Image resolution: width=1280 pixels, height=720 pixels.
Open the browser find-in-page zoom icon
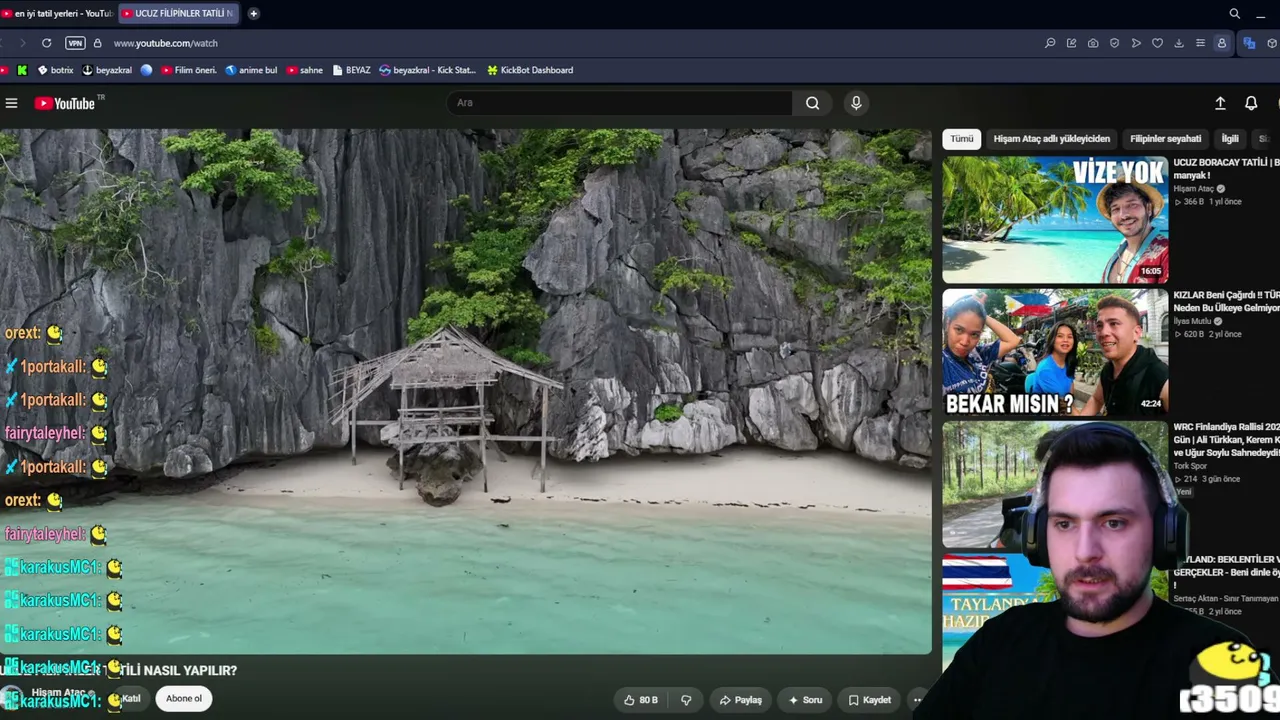point(1050,43)
